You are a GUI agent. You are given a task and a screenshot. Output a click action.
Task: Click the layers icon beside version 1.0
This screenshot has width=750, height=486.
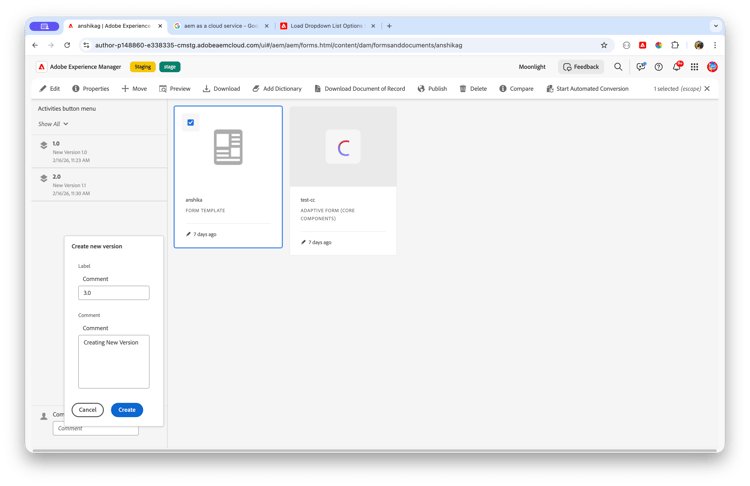coord(44,145)
